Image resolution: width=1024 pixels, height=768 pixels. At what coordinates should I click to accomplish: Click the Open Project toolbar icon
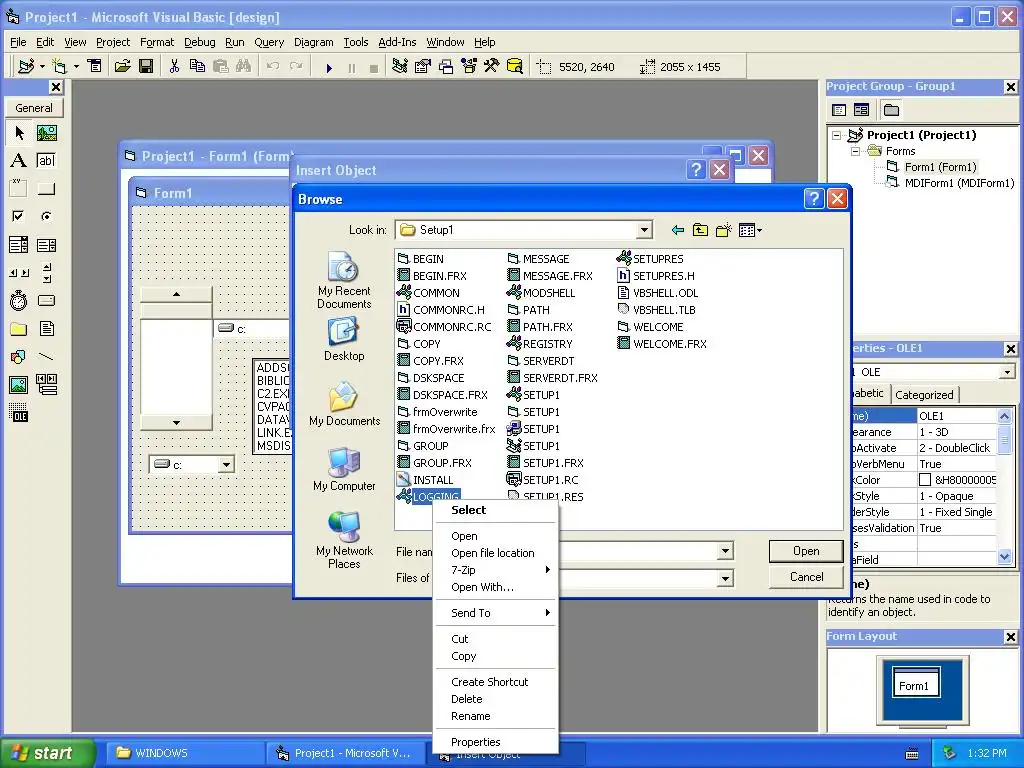[x=122, y=67]
